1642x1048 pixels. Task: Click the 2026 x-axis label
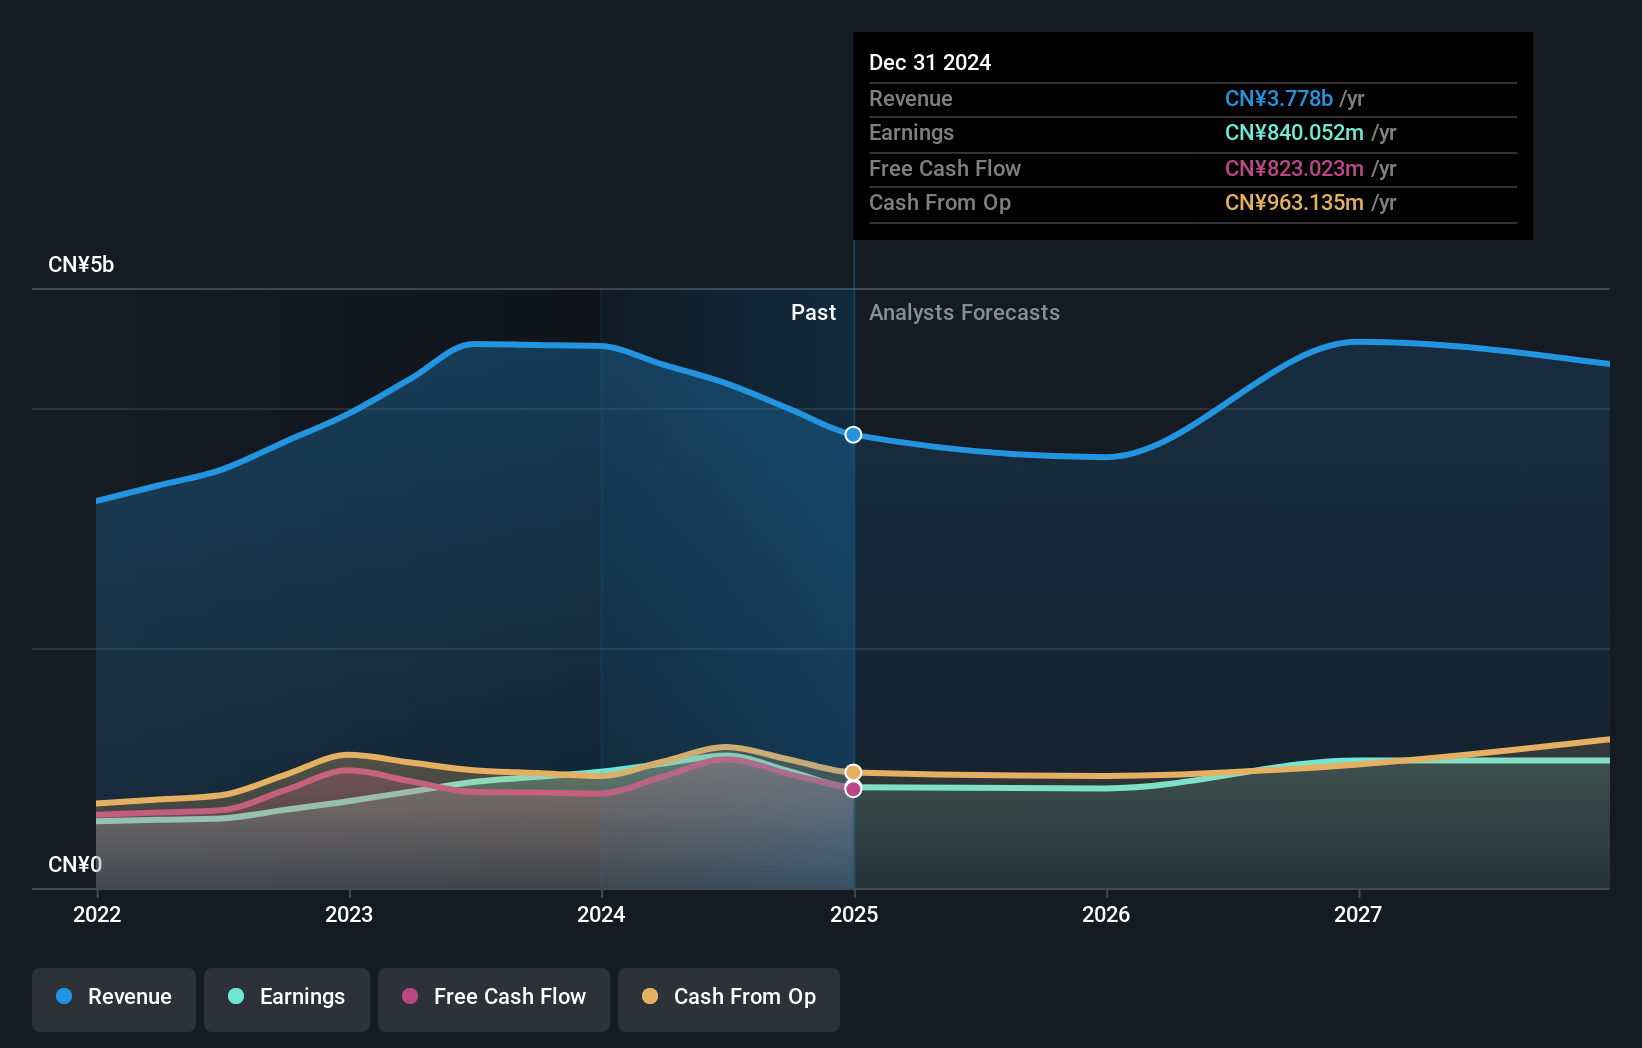(x=1106, y=915)
